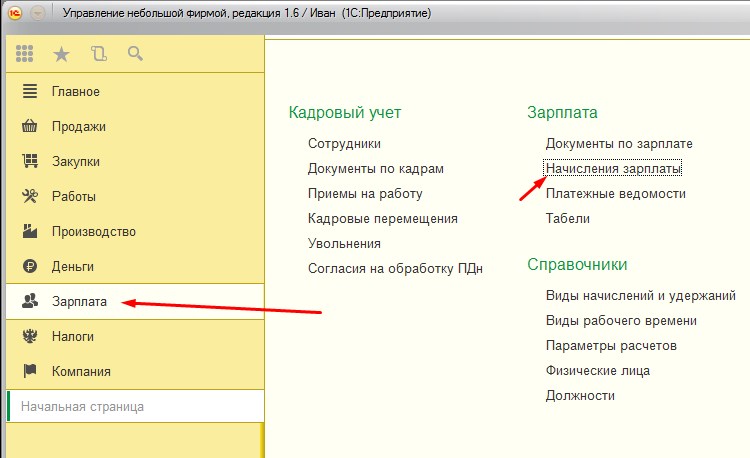Switch to the Закупки section
This screenshot has height=458, width=750.
pyautogui.click(x=76, y=162)
